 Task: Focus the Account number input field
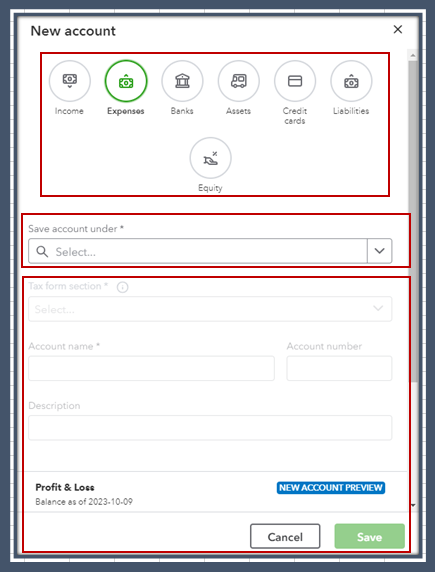click(339, 368)
